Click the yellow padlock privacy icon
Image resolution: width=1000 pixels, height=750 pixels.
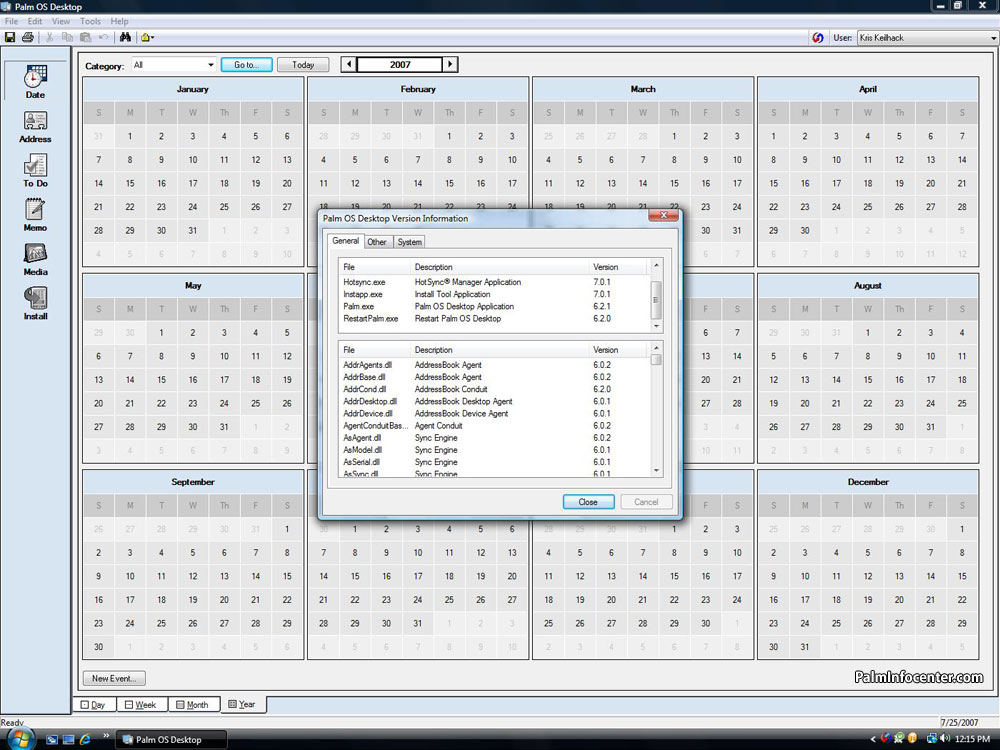pyautogui.click(x=145, y=38)
